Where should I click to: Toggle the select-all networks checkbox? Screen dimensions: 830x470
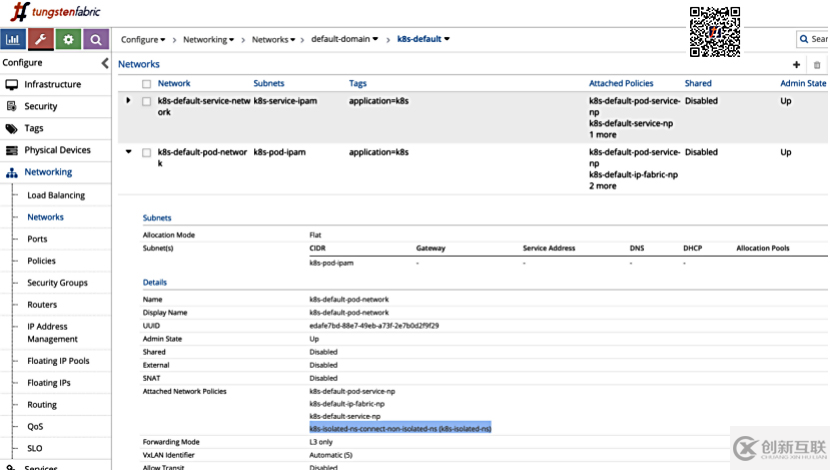pos(147,84)
